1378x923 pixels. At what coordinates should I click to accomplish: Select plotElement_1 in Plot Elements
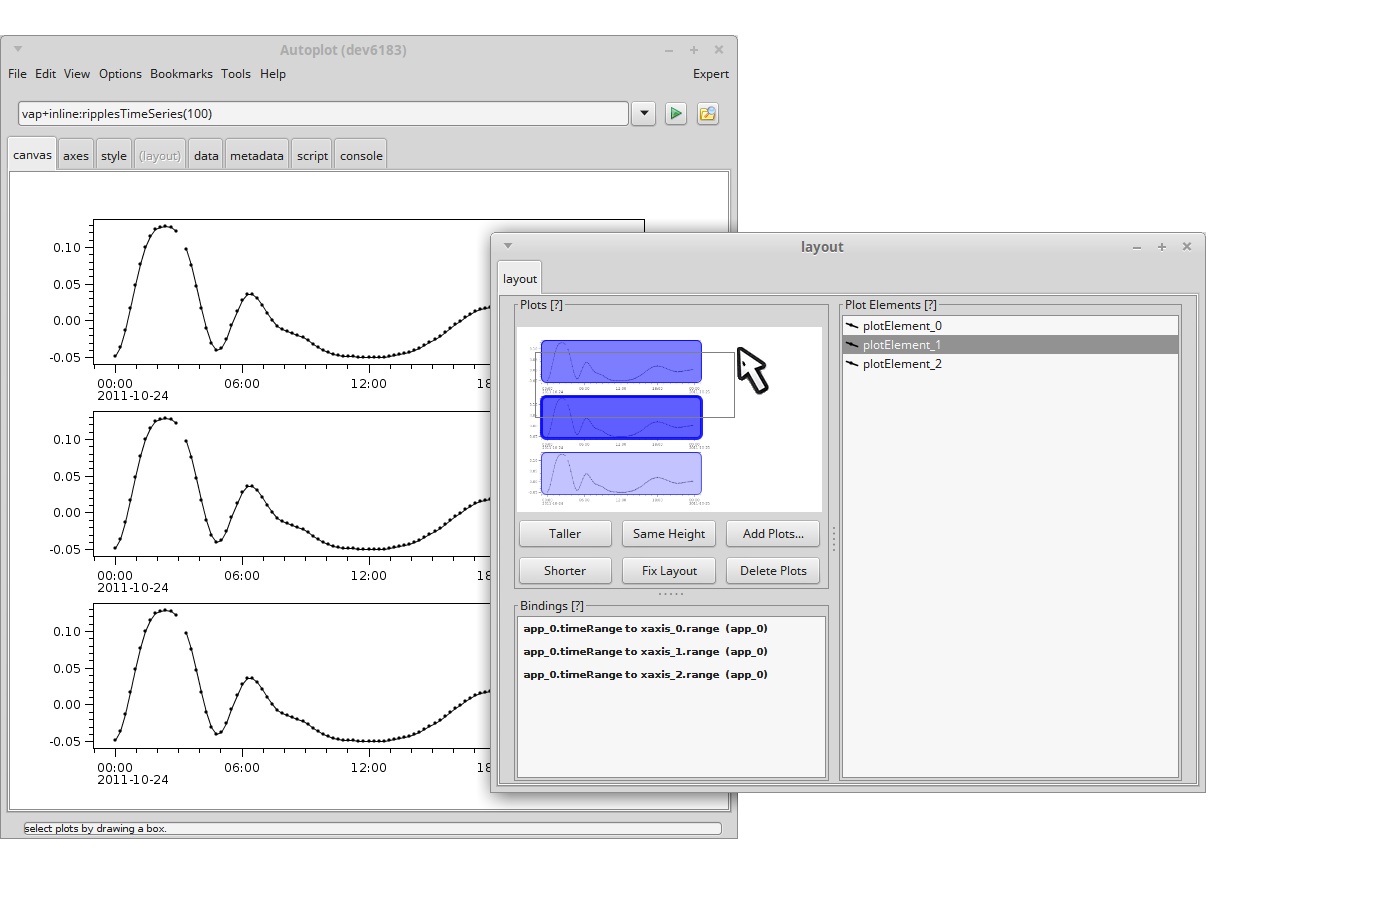pyautogui.click(x=902, y=345)
